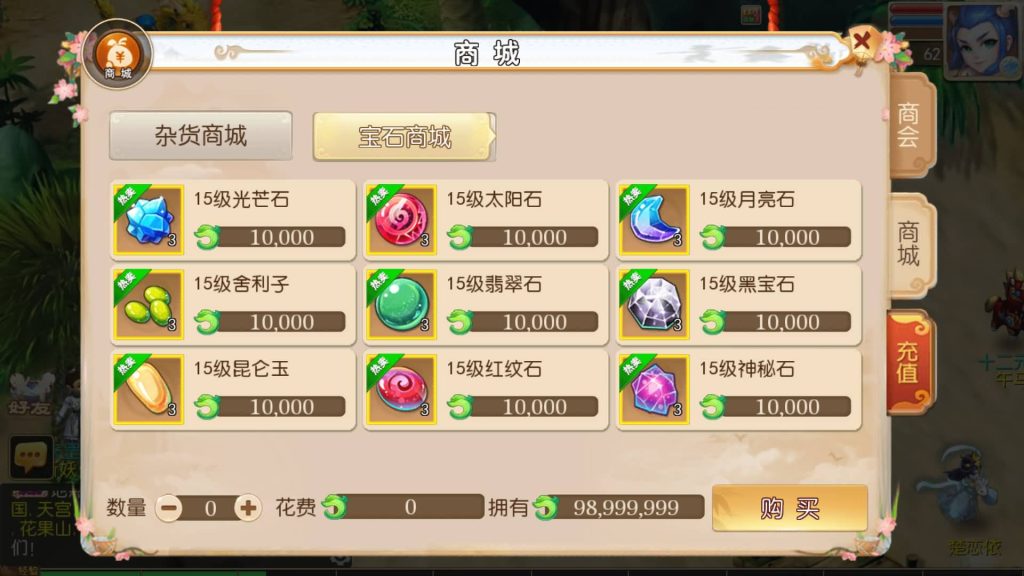
Task: Click the quantity number field
Action: click(210, 508)
